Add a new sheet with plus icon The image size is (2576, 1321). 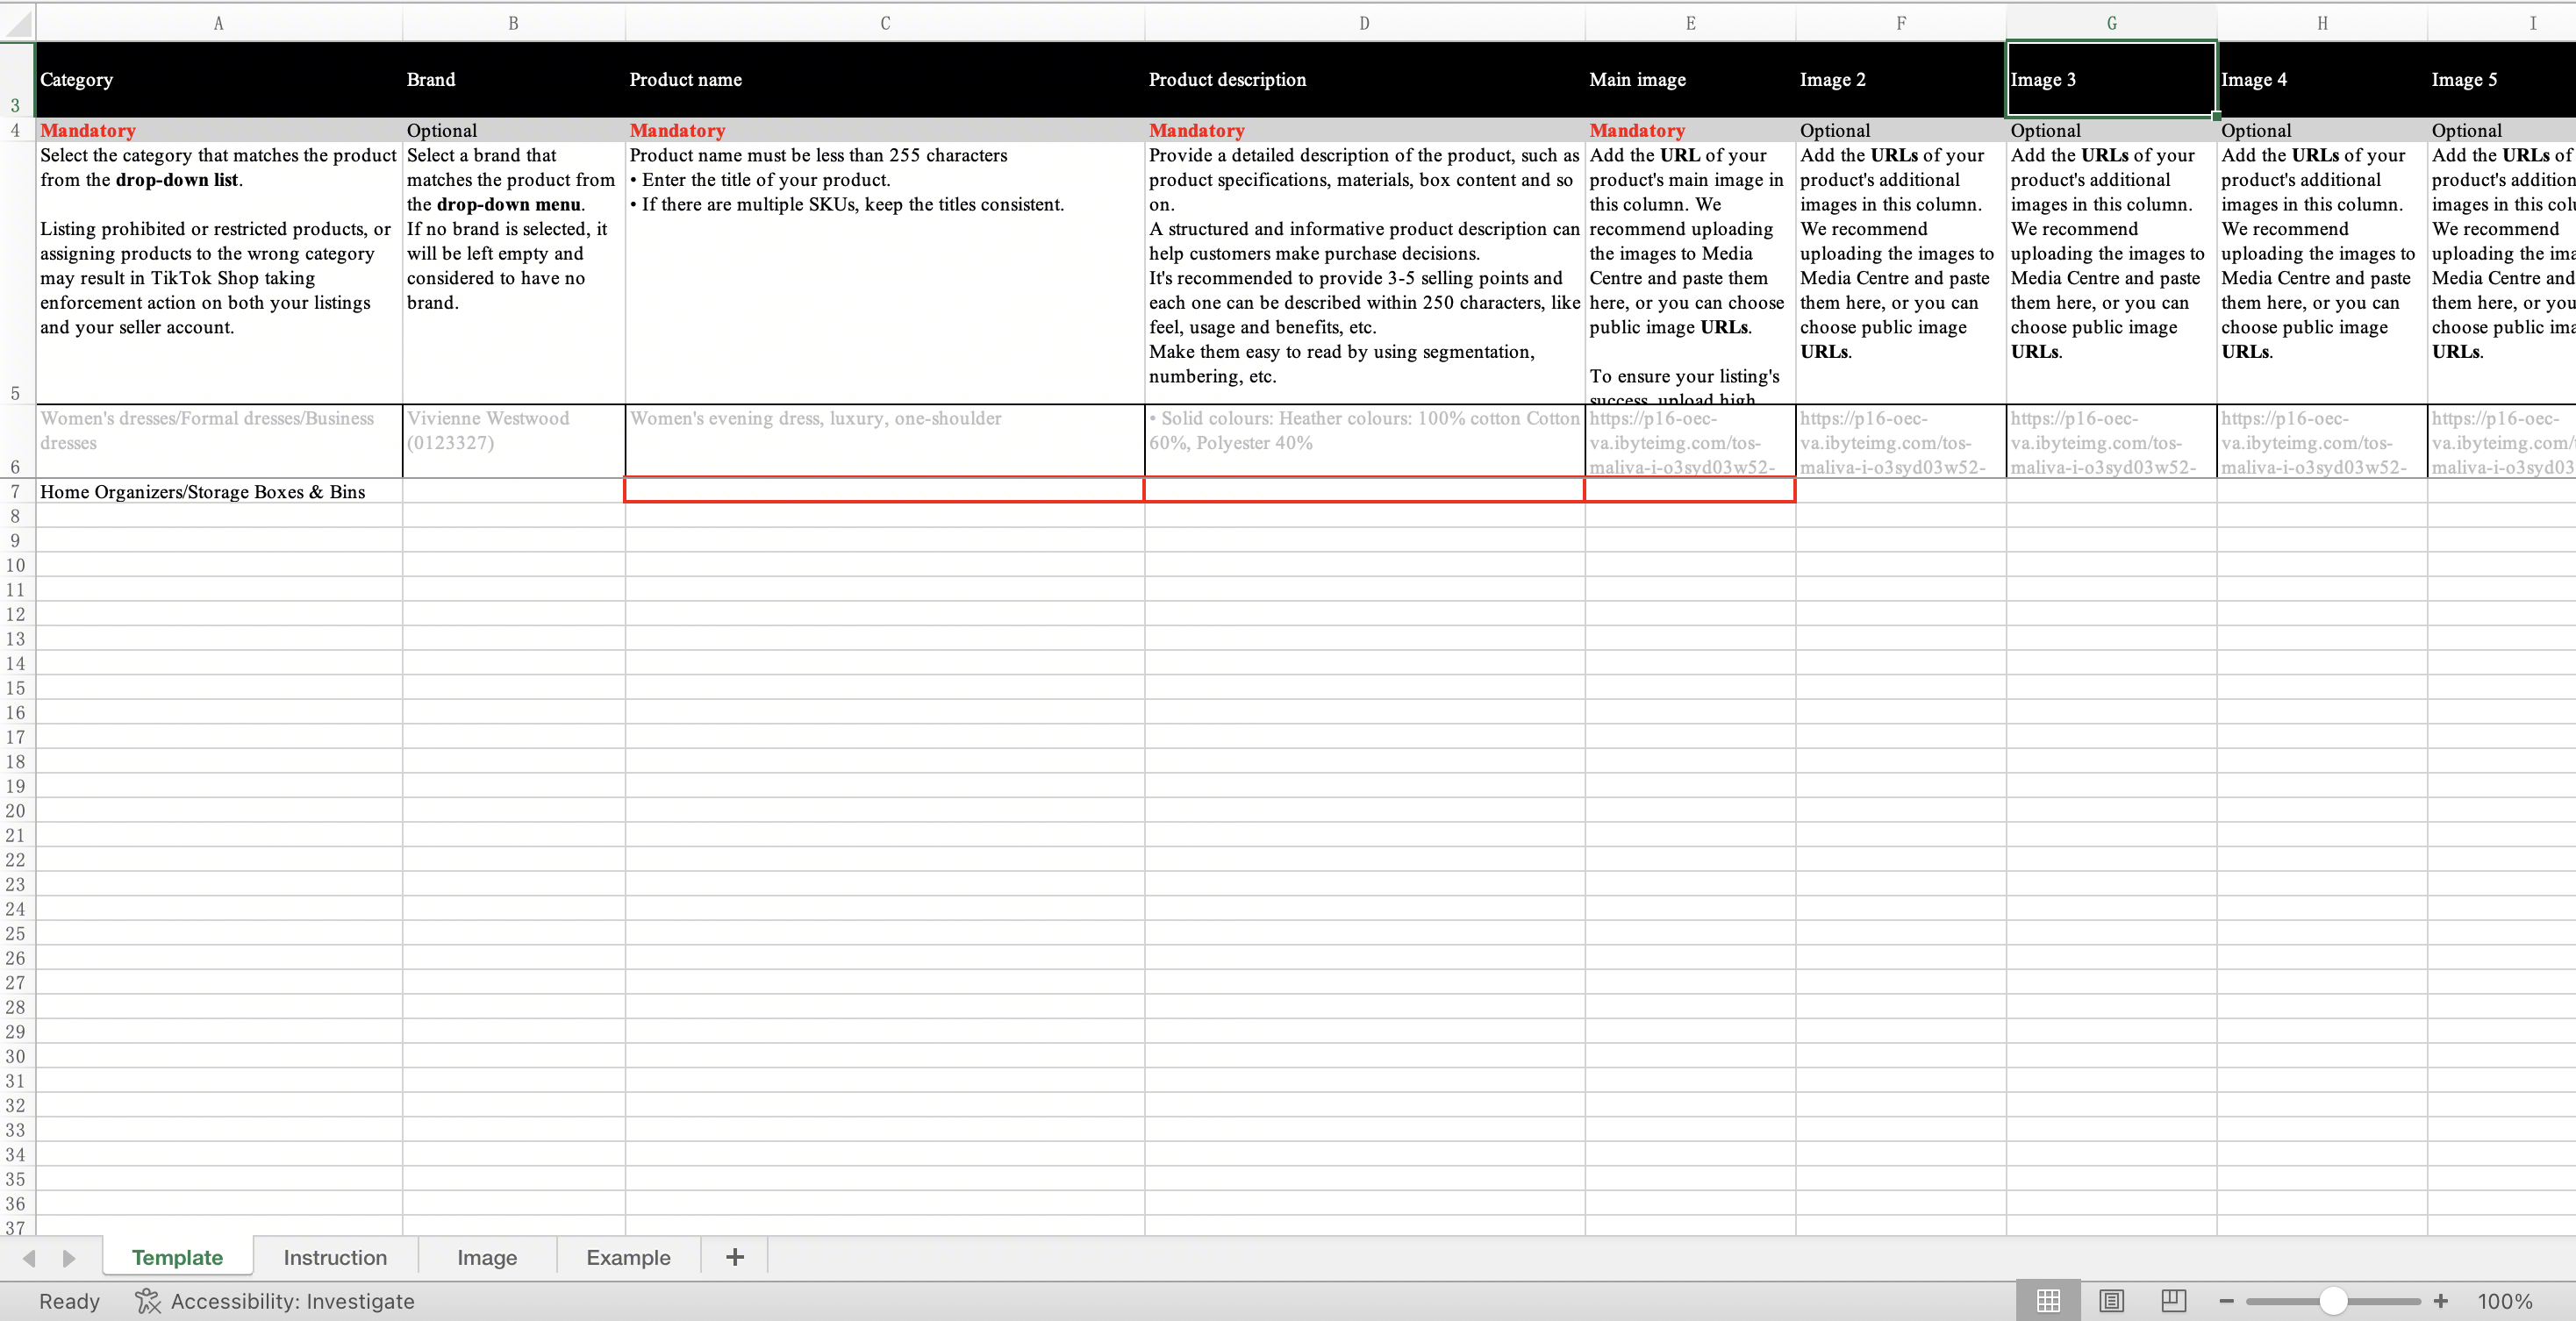tap(735, 1257)
